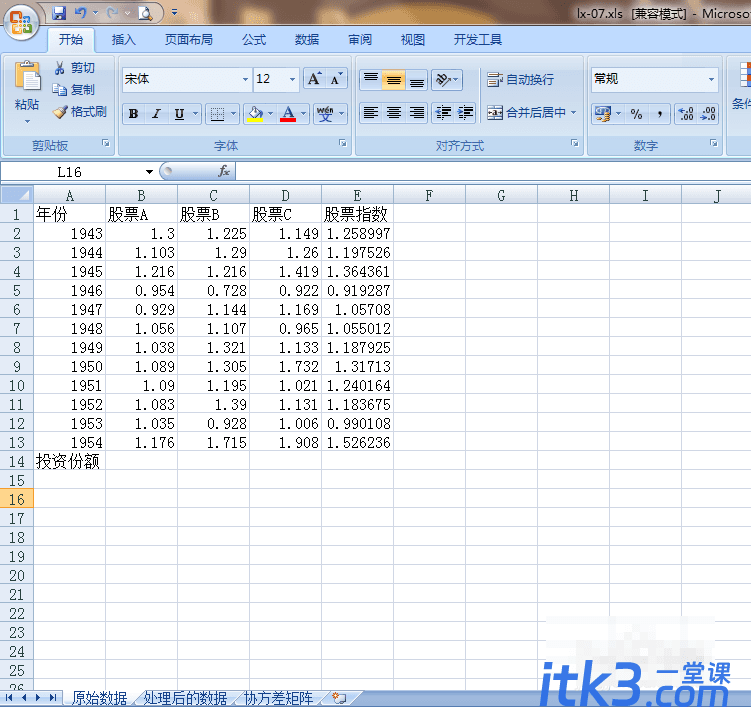Open Customize Quick Access Toolbar arrow

[x=174, y=12]
